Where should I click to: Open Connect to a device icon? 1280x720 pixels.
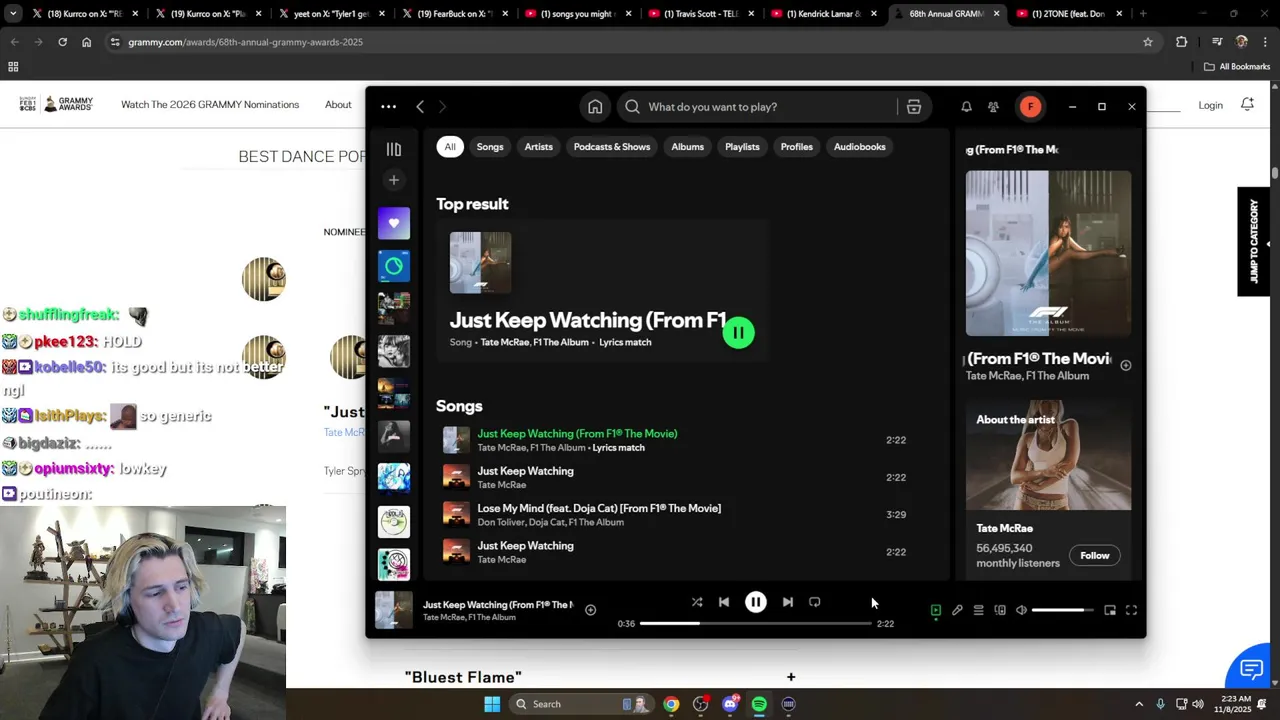[x=1000, y=610]
